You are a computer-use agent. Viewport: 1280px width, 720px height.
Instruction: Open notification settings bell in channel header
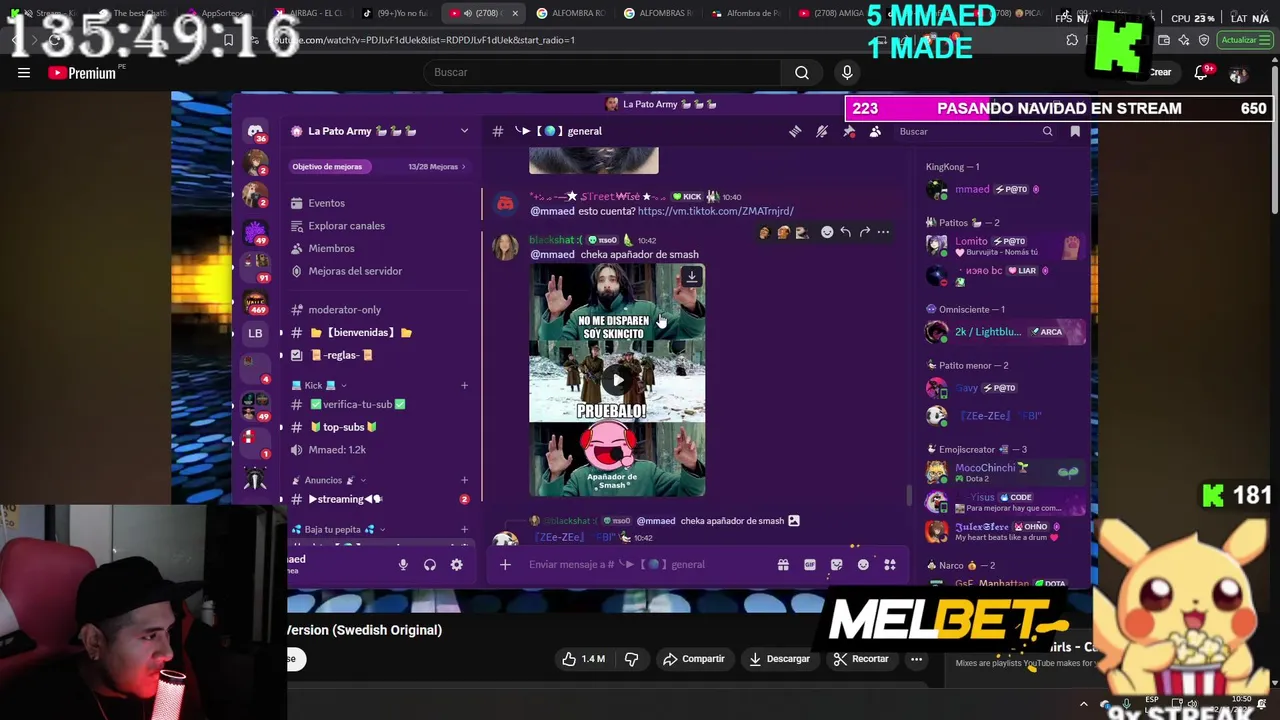tap(822, 131)
